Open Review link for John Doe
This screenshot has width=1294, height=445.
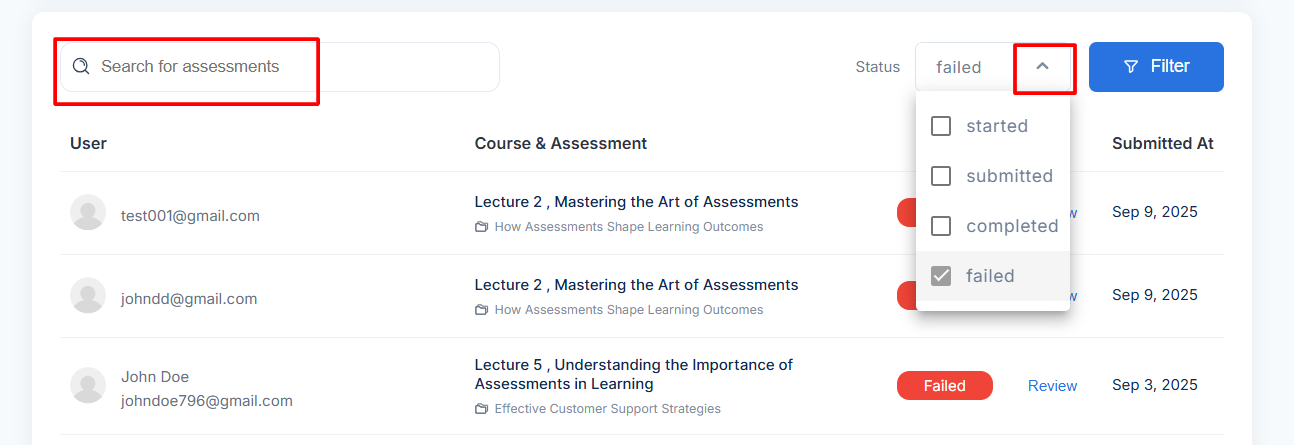[x=1052, y=386]
